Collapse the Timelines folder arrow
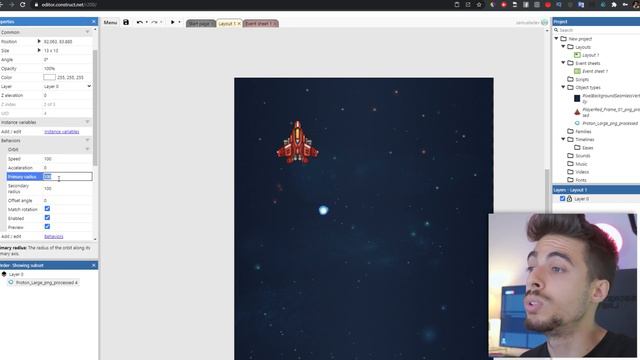 563,139
